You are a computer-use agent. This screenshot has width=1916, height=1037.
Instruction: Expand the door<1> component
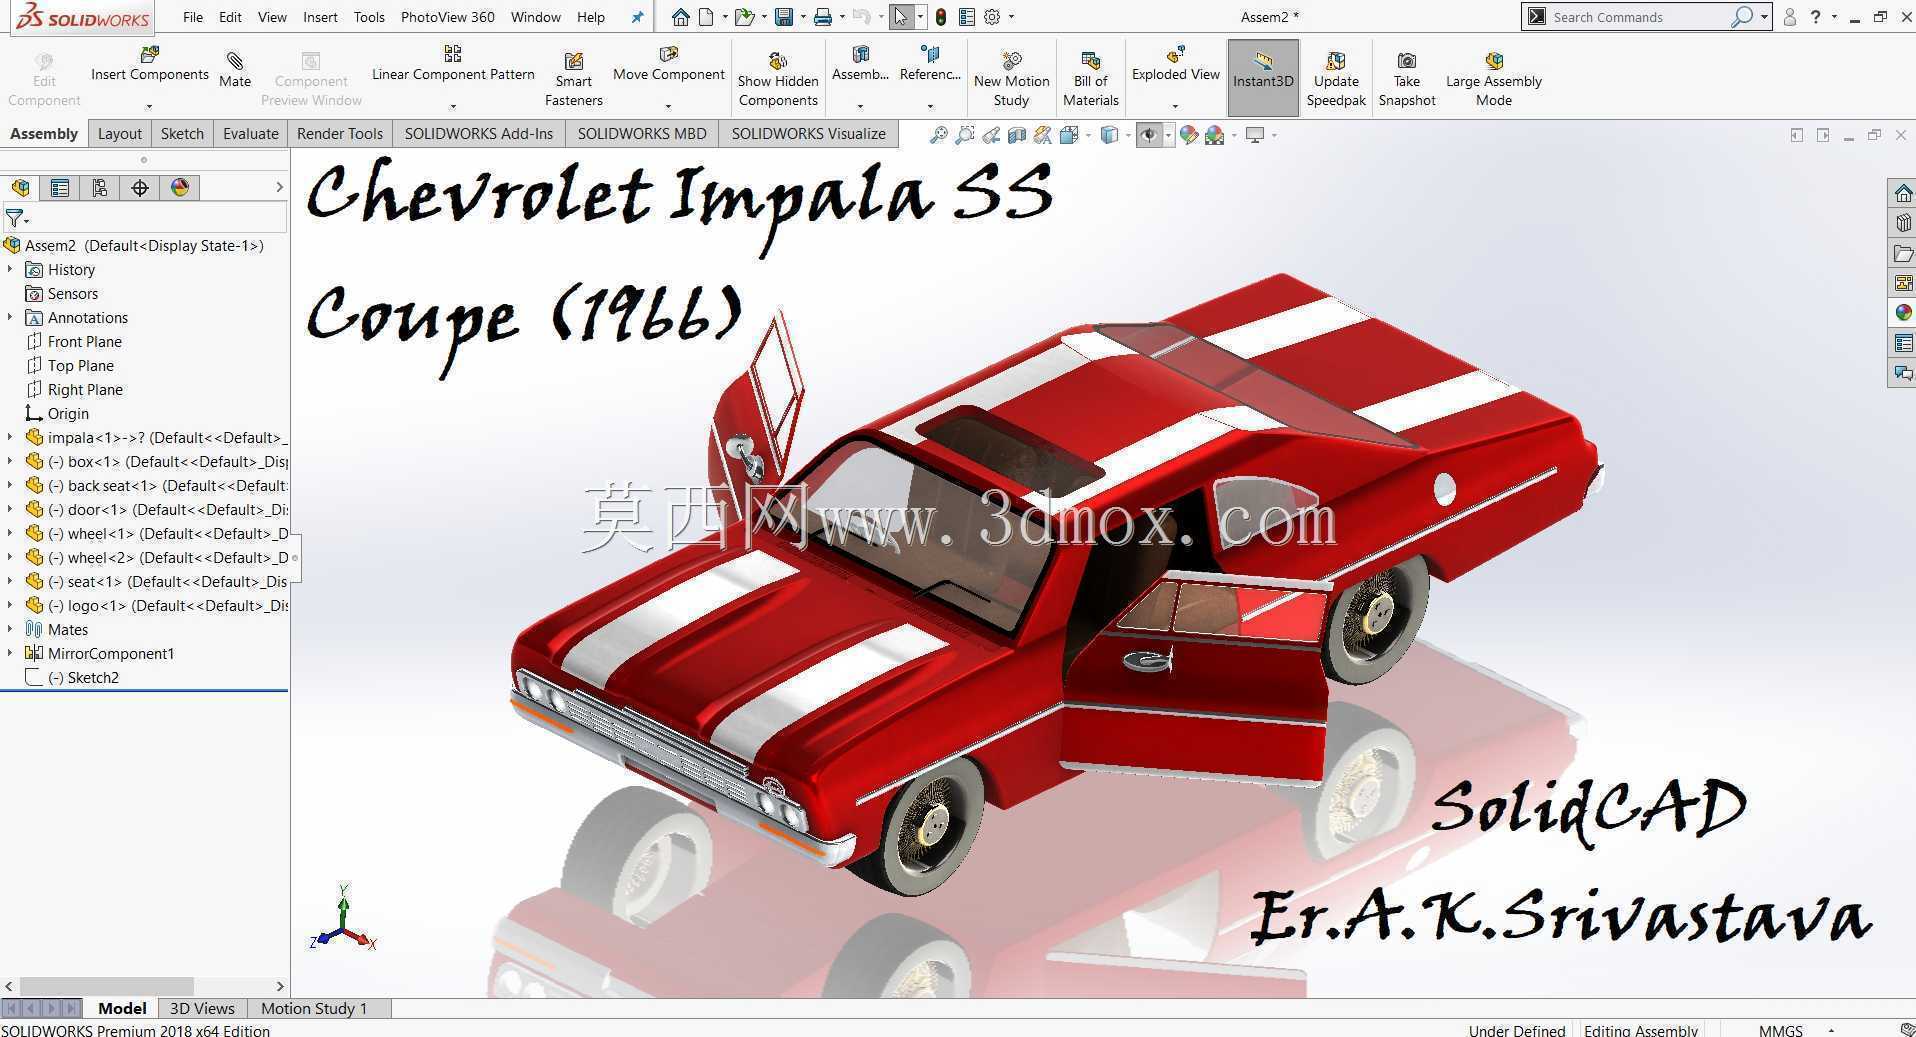[10, 510]
